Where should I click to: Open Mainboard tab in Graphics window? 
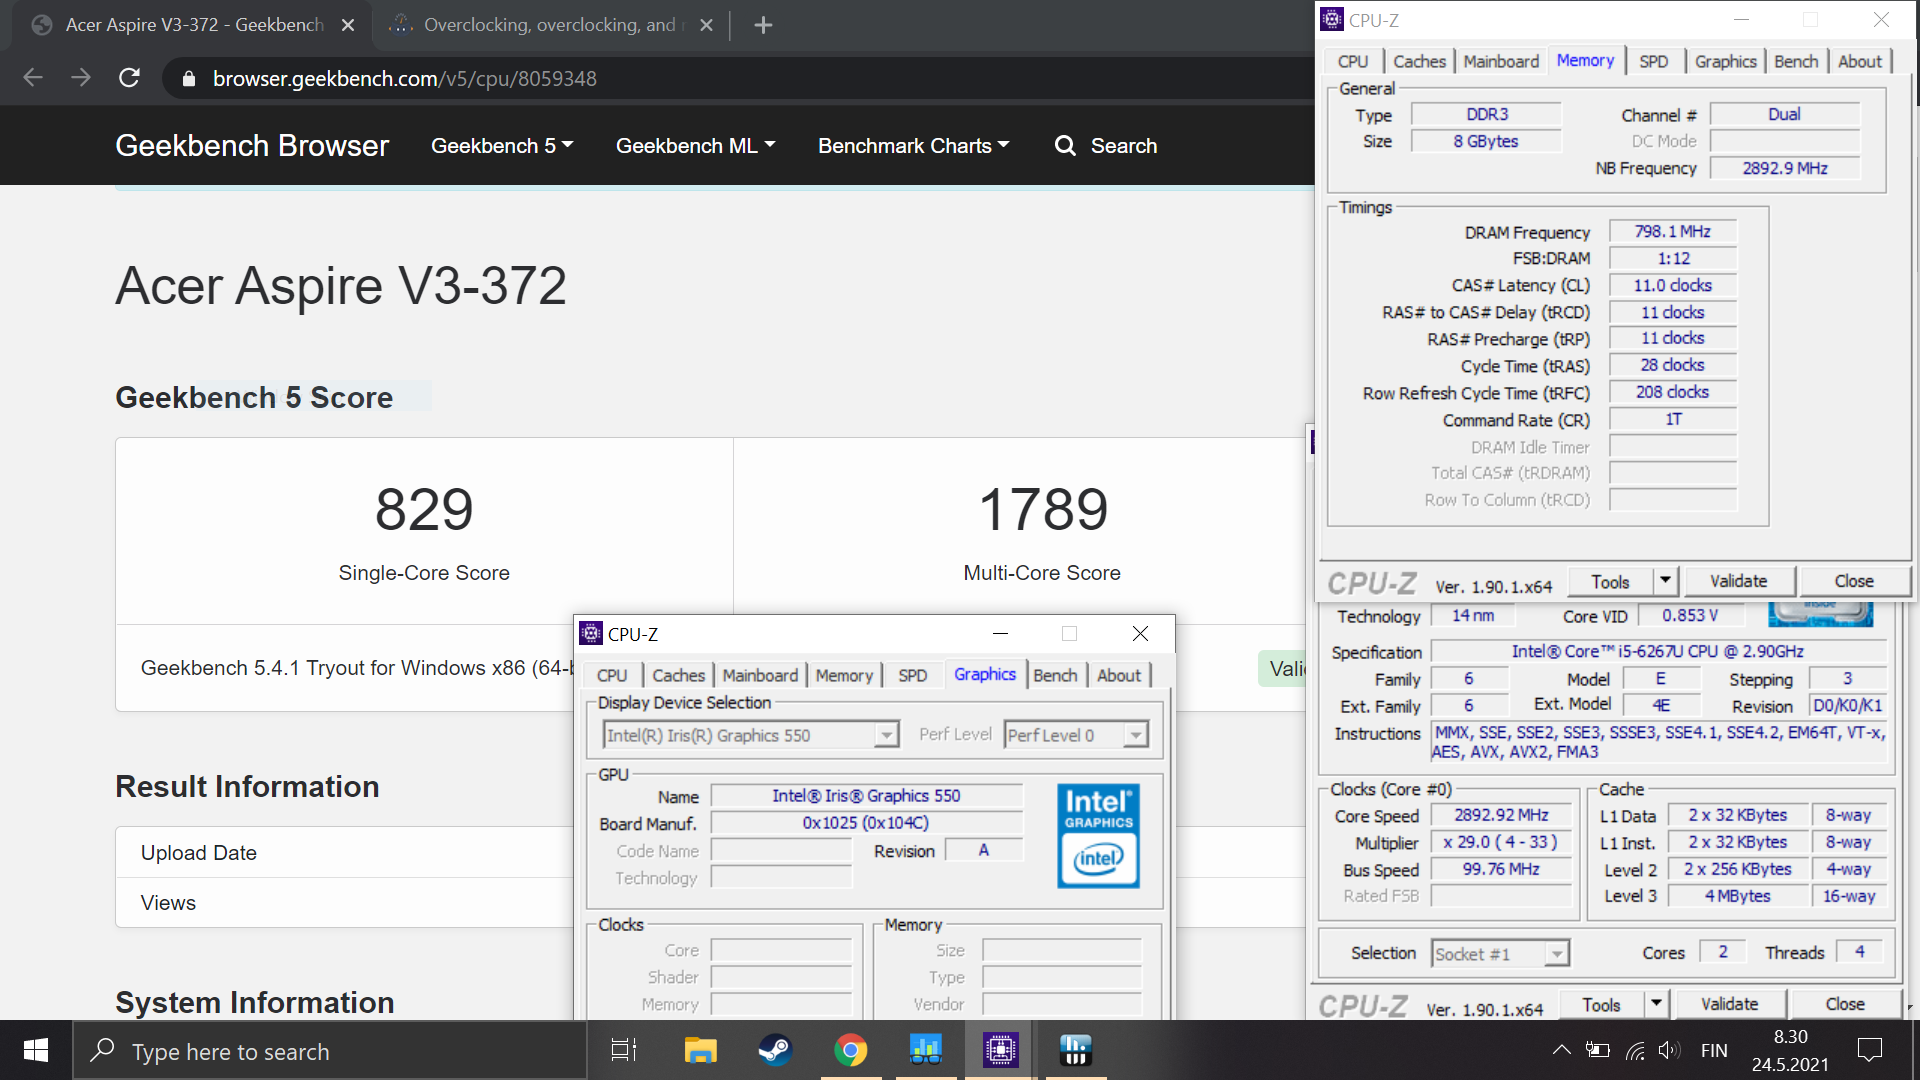[x=760, y=675]
